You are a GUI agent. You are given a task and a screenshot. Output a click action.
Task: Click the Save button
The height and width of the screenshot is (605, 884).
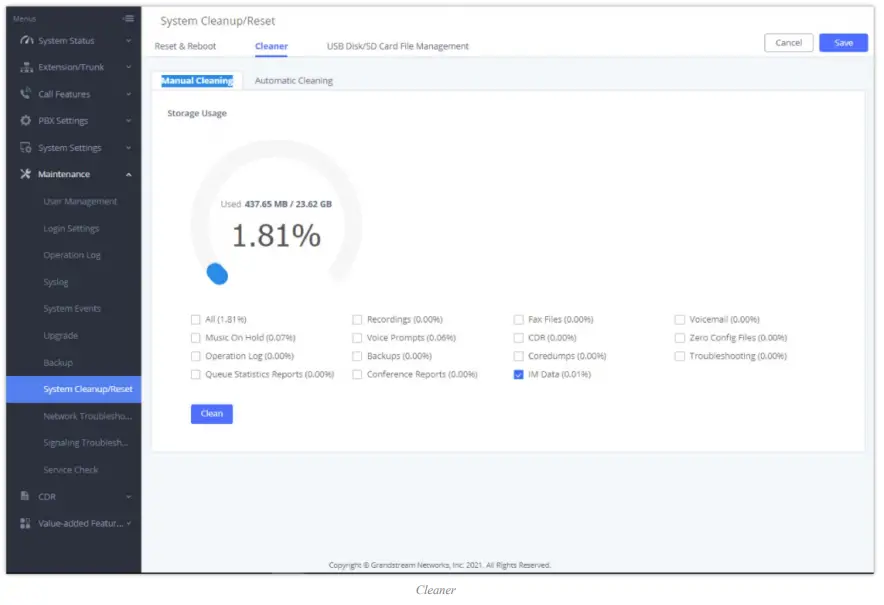pos(843,43)
